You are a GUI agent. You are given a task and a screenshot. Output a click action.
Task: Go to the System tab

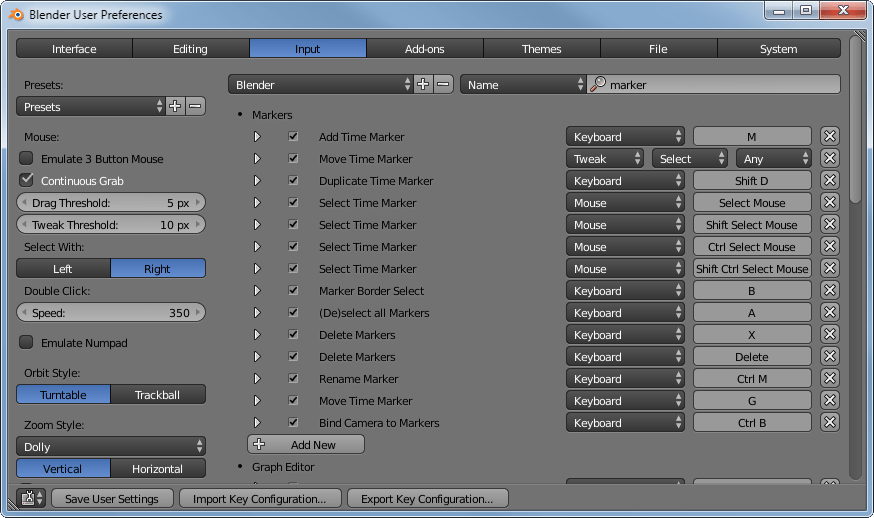[779, 49]
